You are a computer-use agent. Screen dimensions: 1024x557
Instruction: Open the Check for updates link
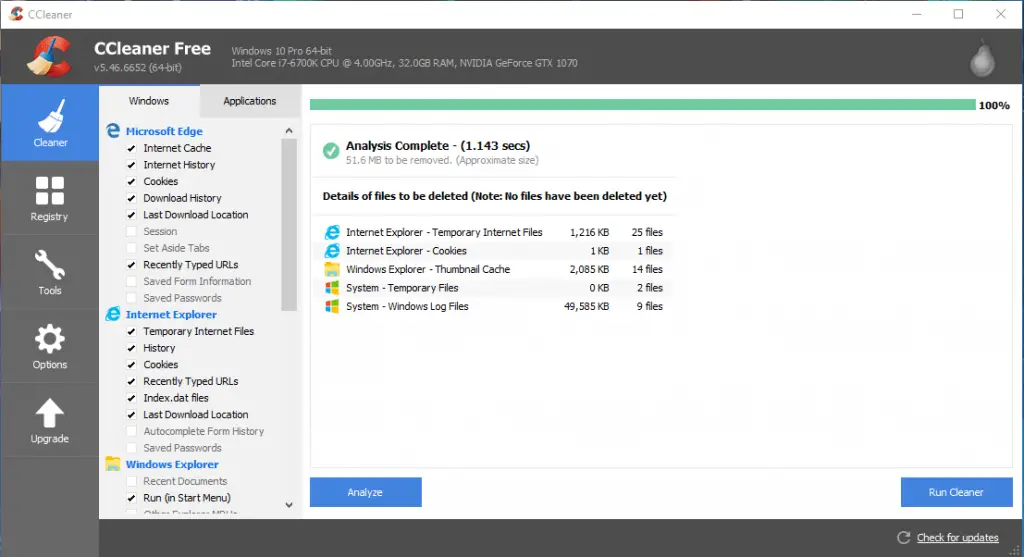957,537
